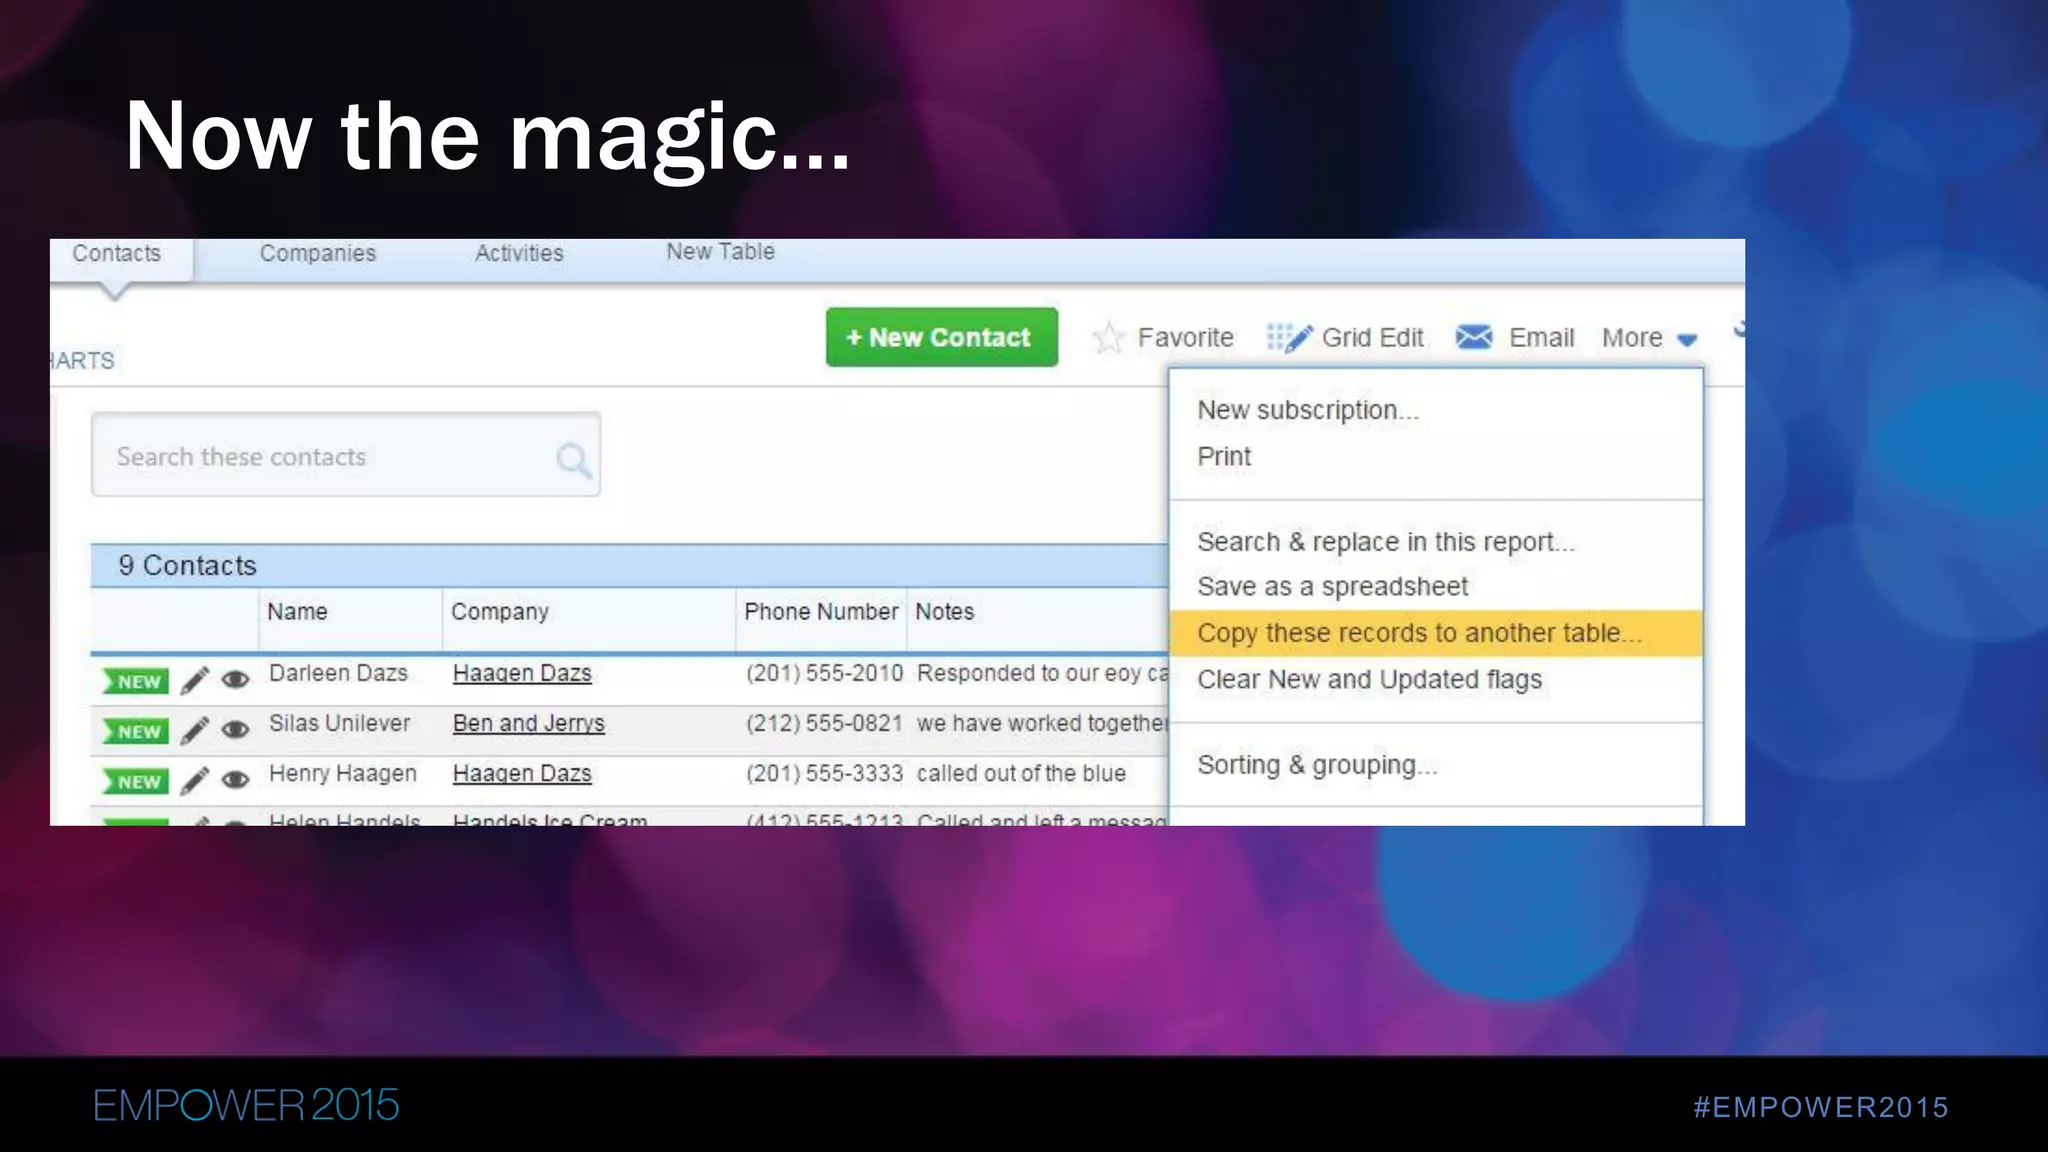Click the name Darleen Dazs
The height and width of the screenshot is (1152, 2048).
click(x=338, y=674)
